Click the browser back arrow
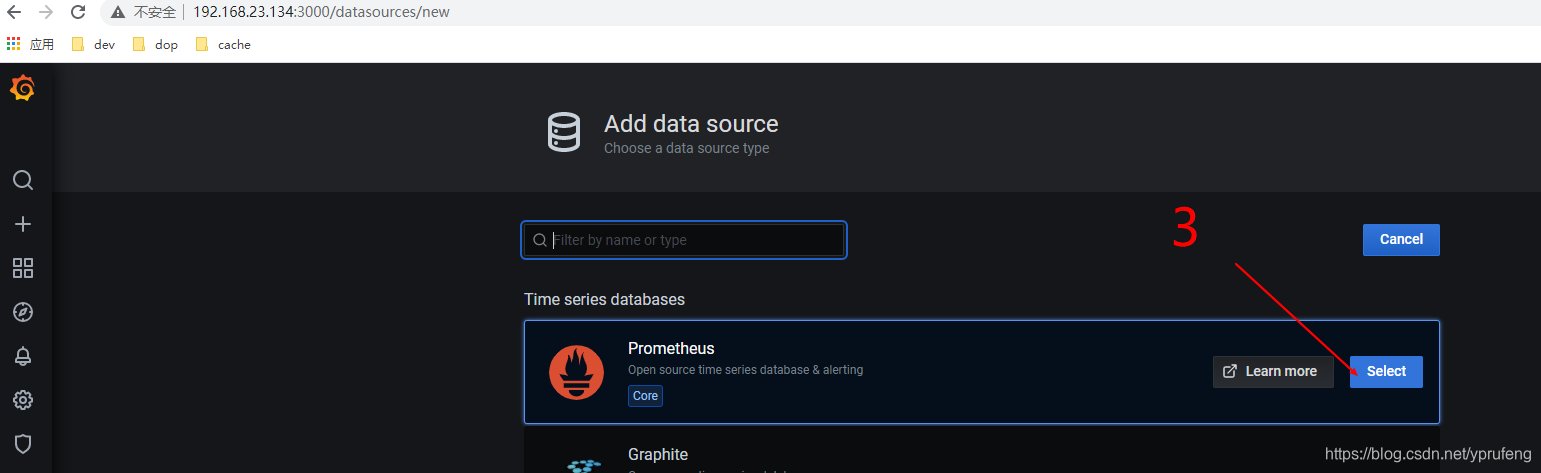Screen dimensions: 1541x473 [14, 12]
